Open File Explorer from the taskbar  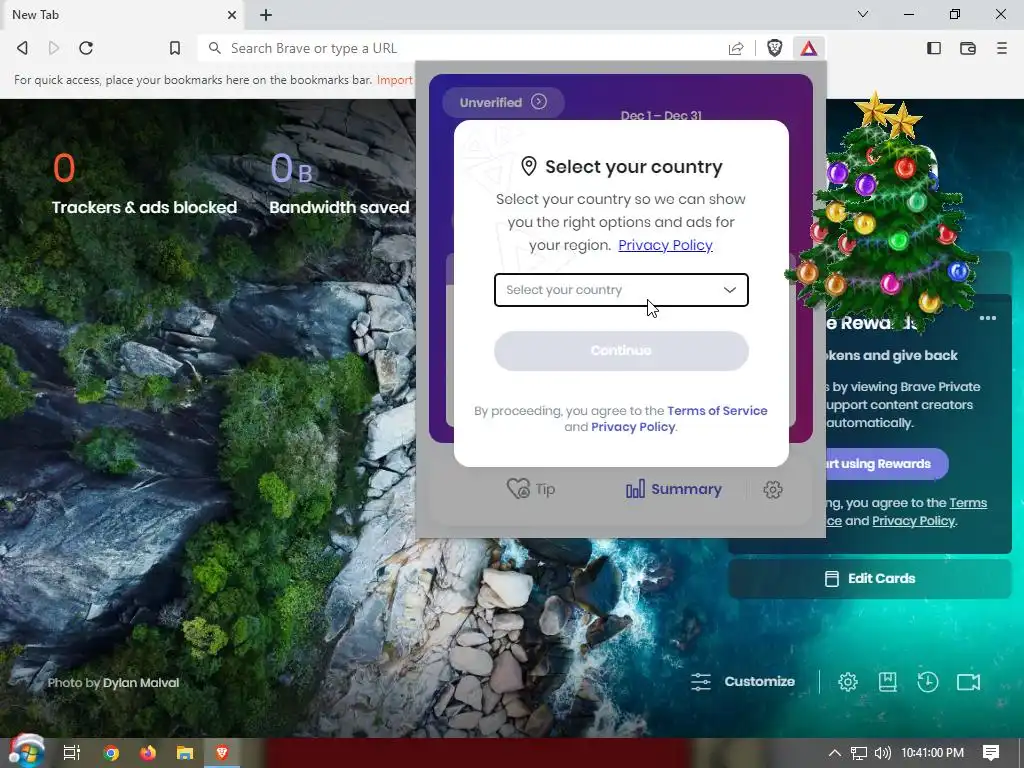tap(185, 753)
